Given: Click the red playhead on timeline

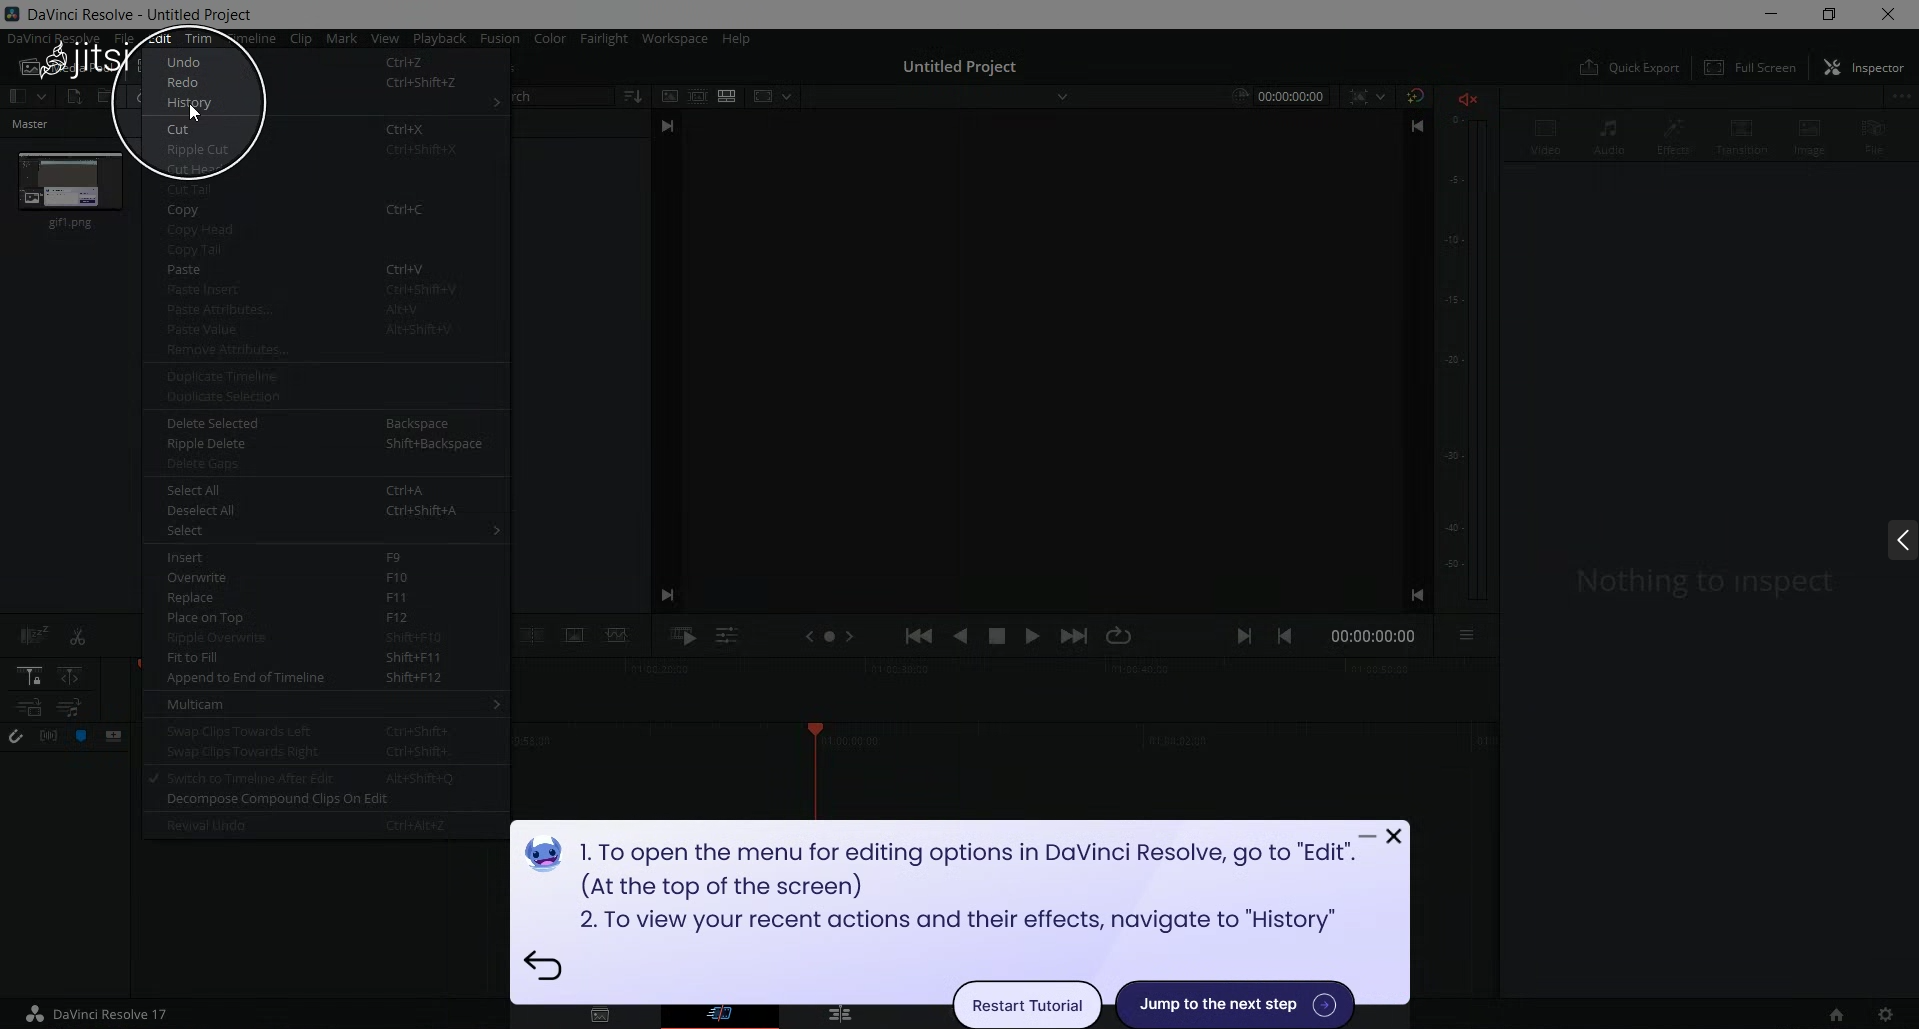Looking at the screenshot, I should pos(815,730).
